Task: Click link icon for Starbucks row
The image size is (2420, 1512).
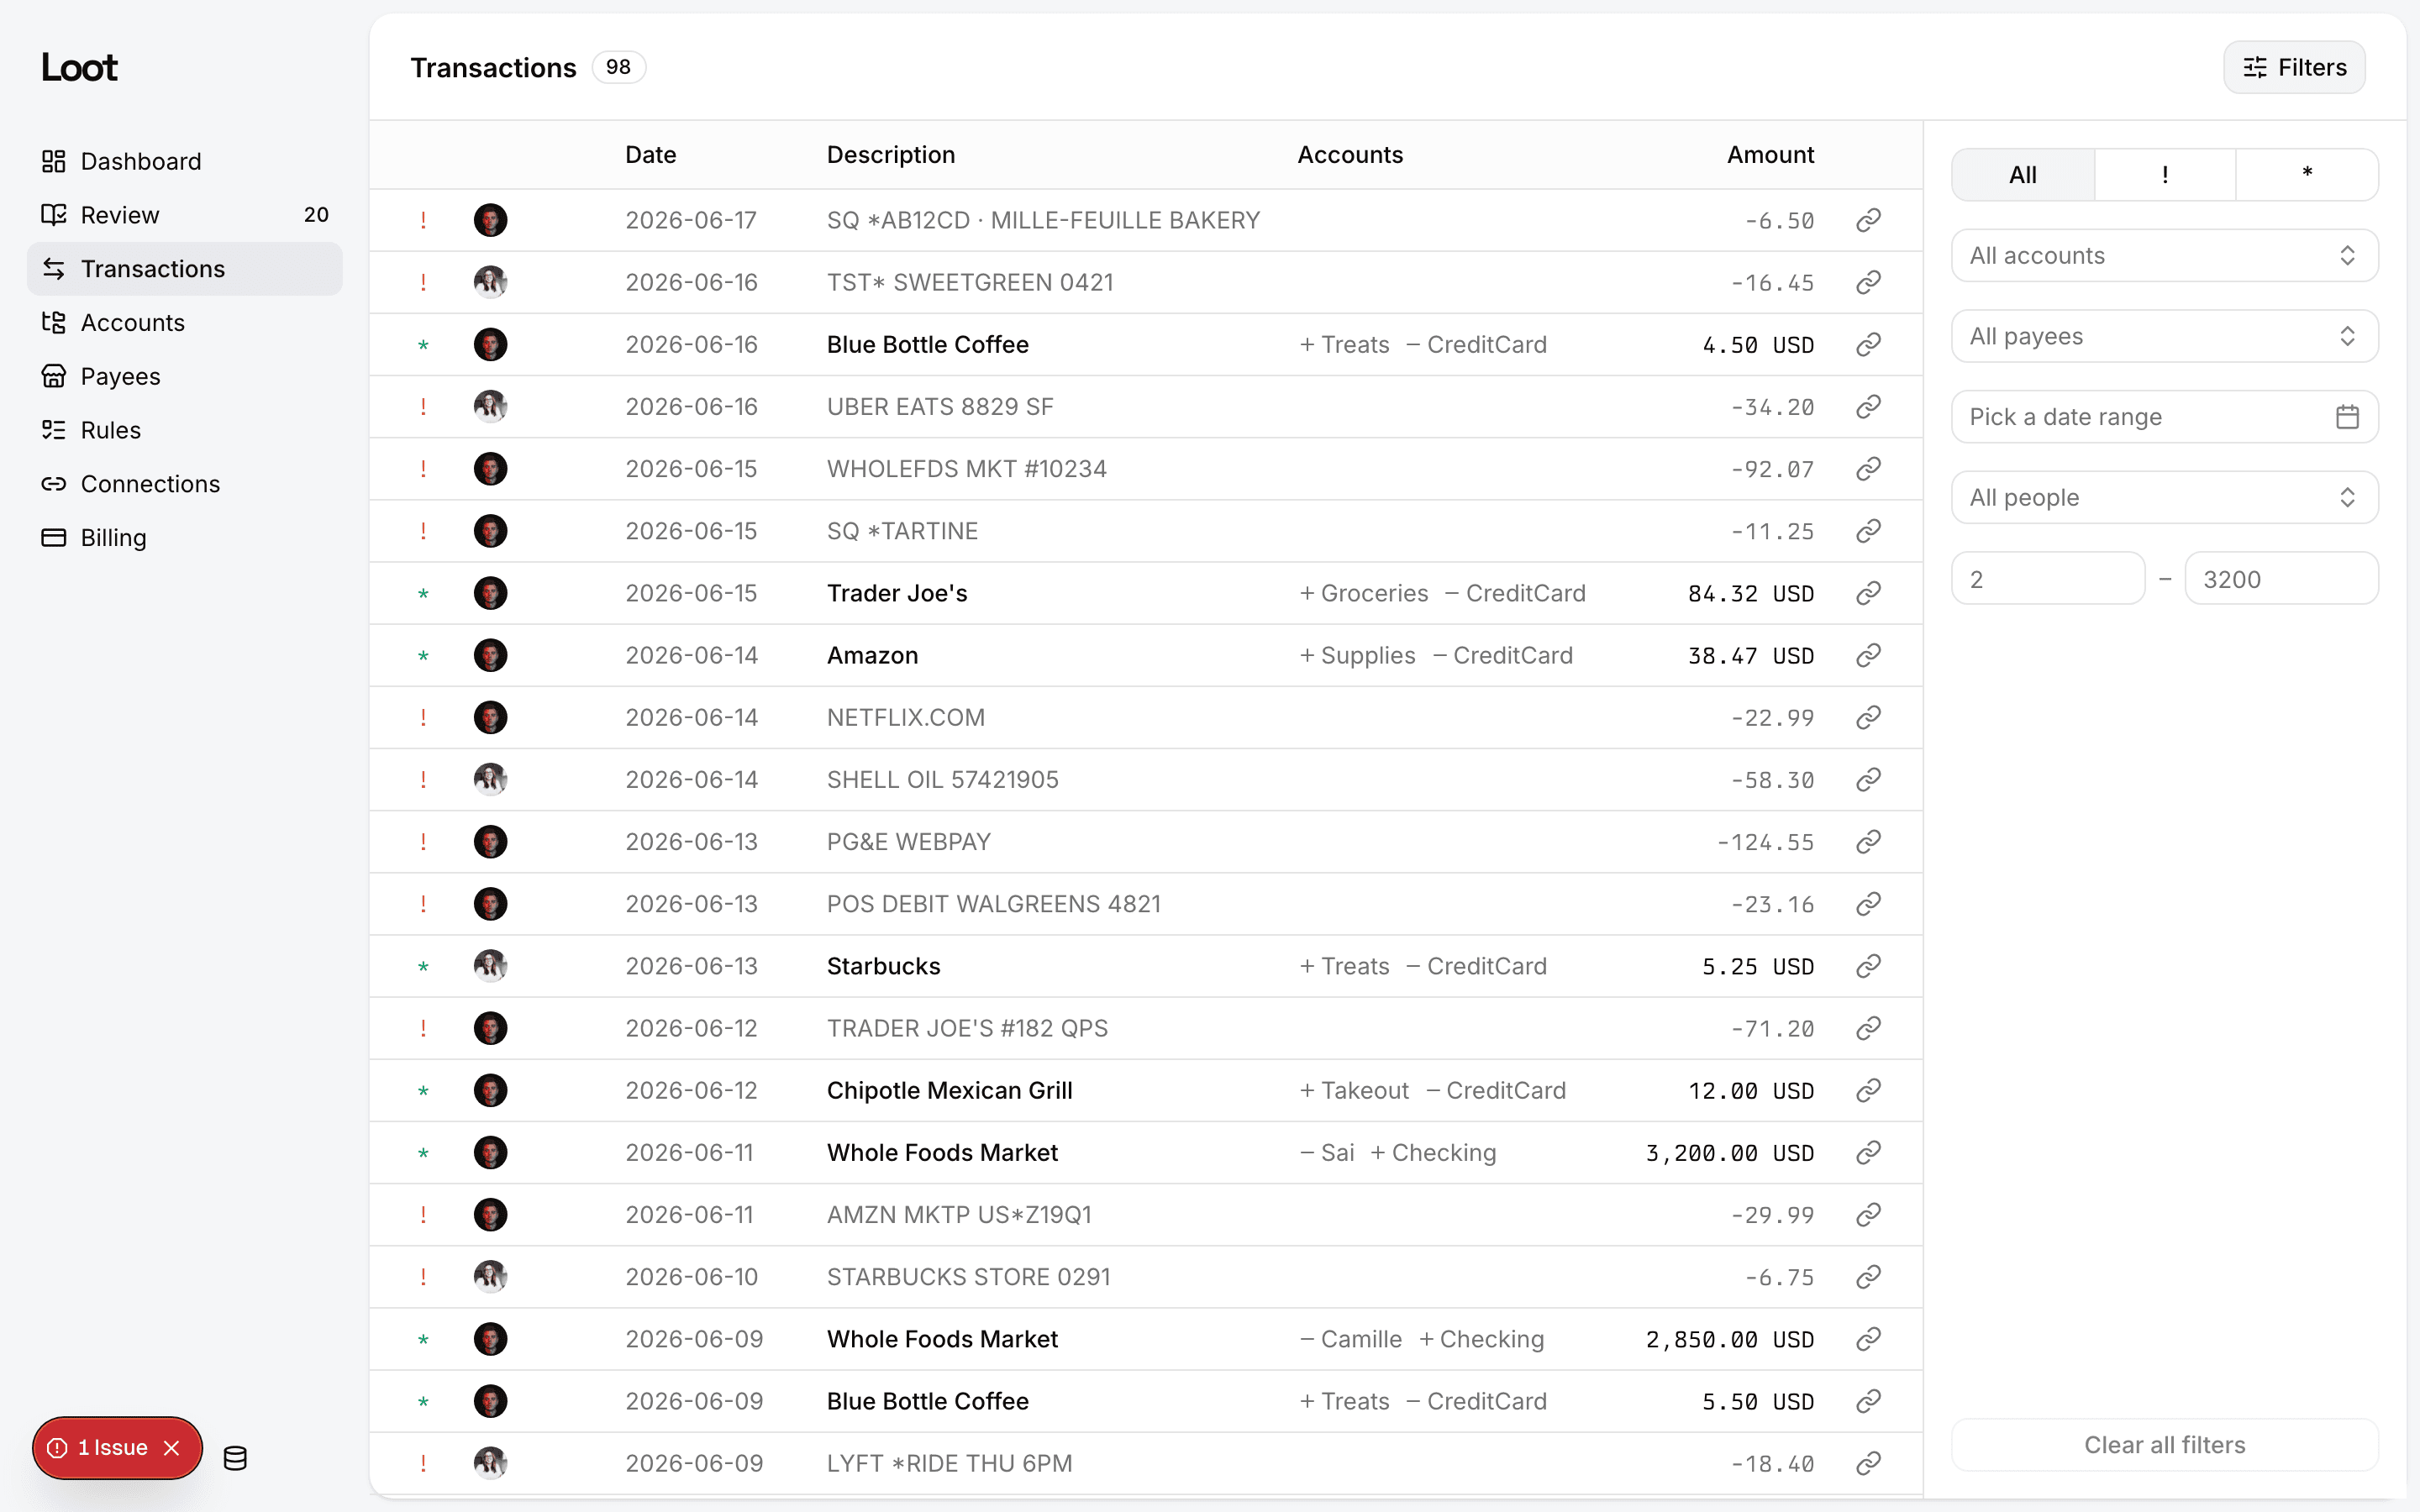Action: point(1868,966)
